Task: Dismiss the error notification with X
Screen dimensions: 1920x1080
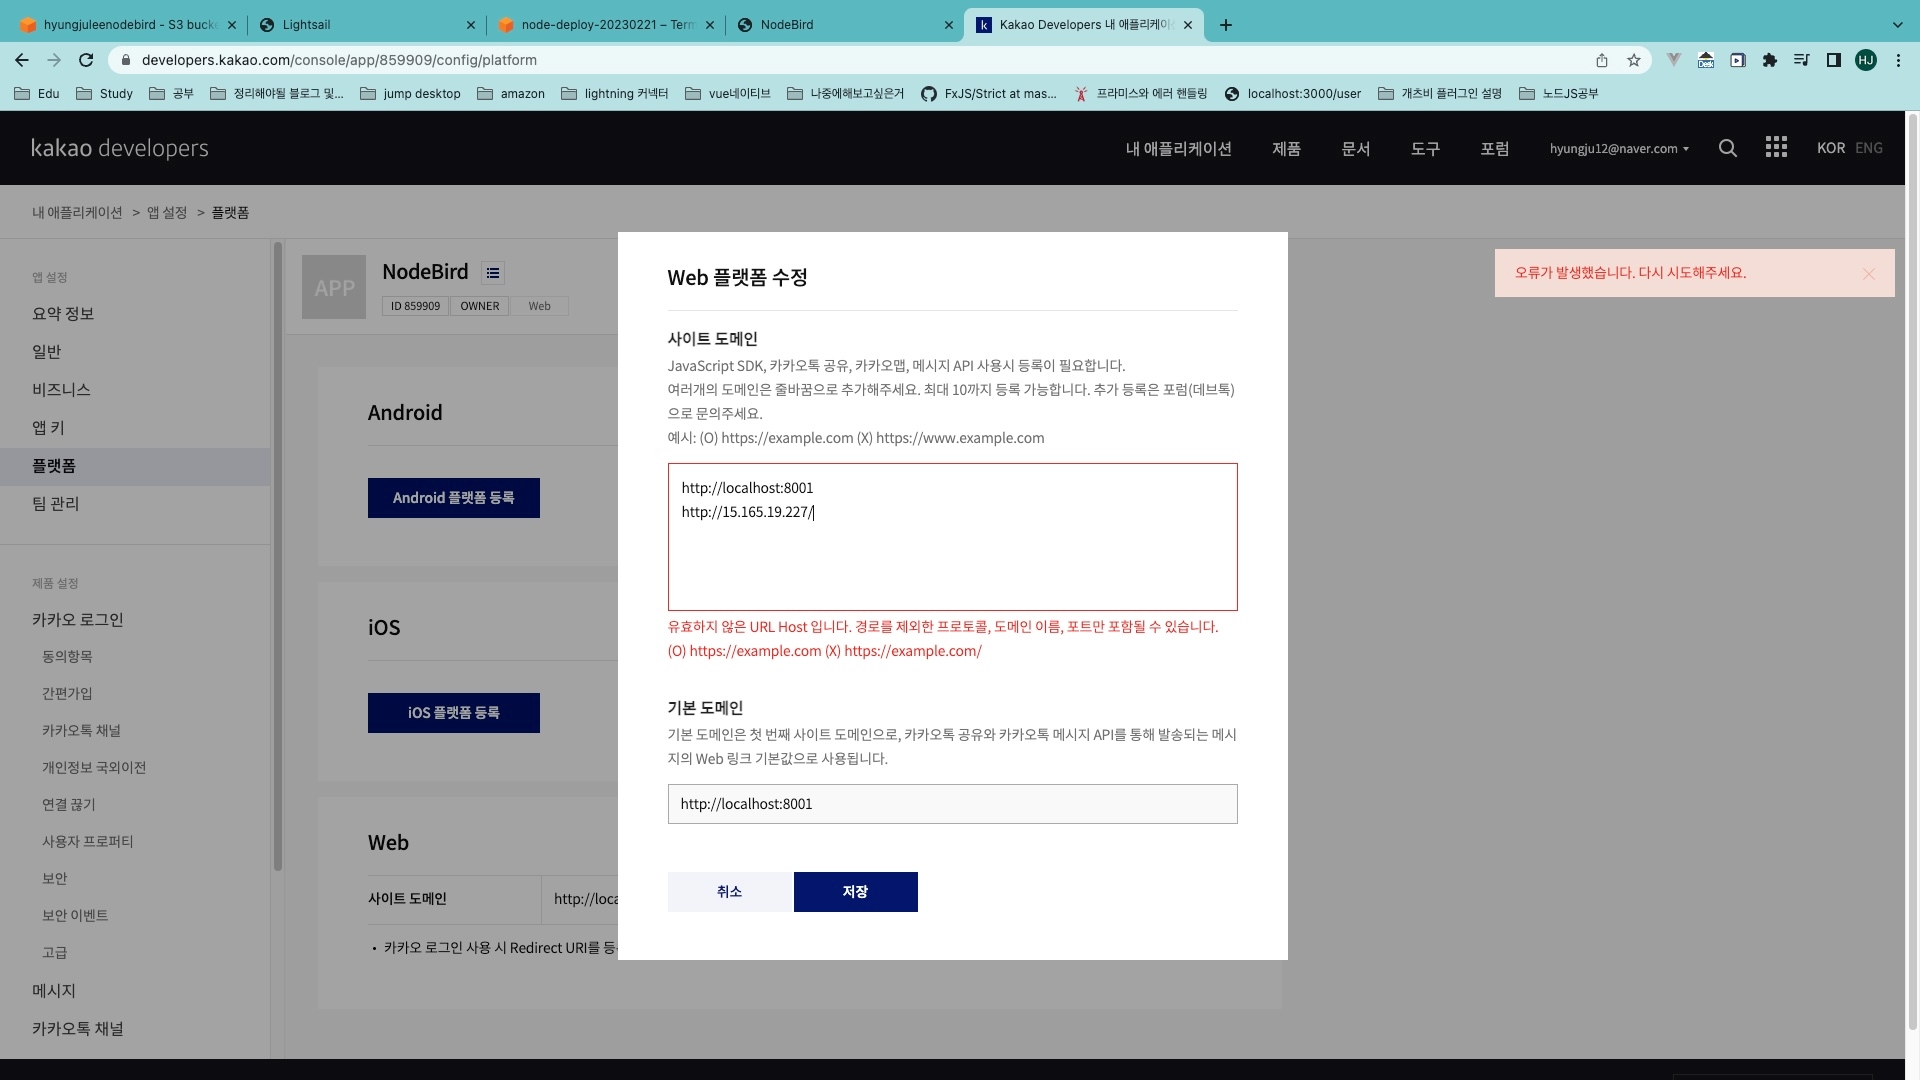Action: [x=1869, y=274]
